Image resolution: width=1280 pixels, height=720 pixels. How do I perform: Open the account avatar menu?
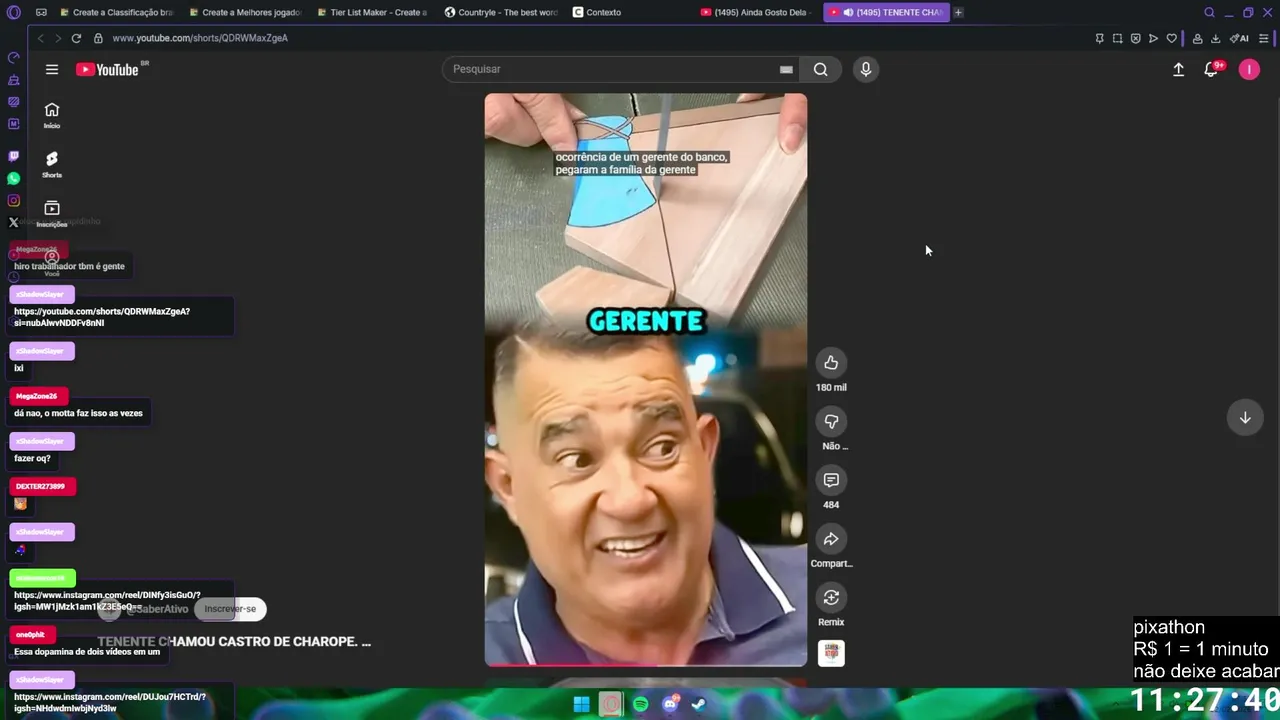point(1249,69)
